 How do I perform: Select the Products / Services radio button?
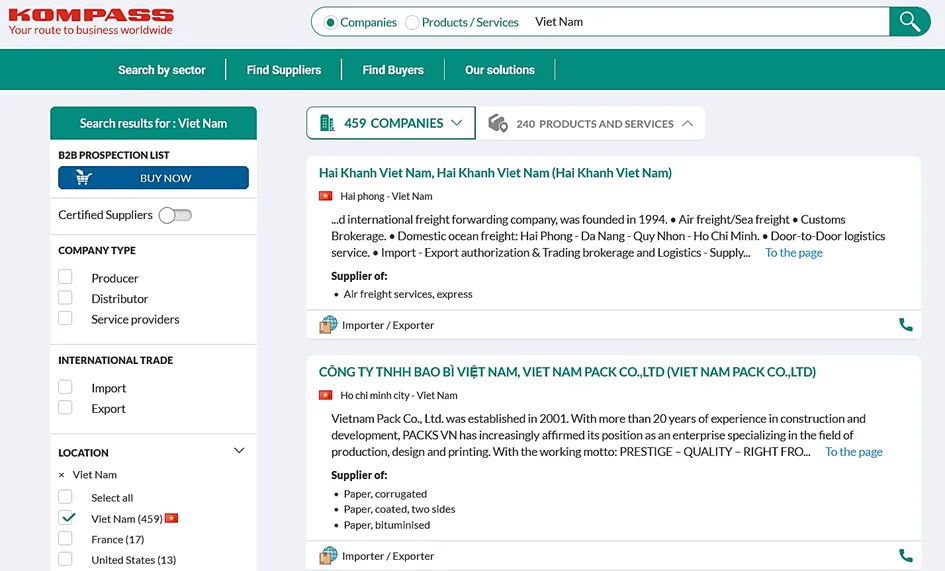[412, 22]
